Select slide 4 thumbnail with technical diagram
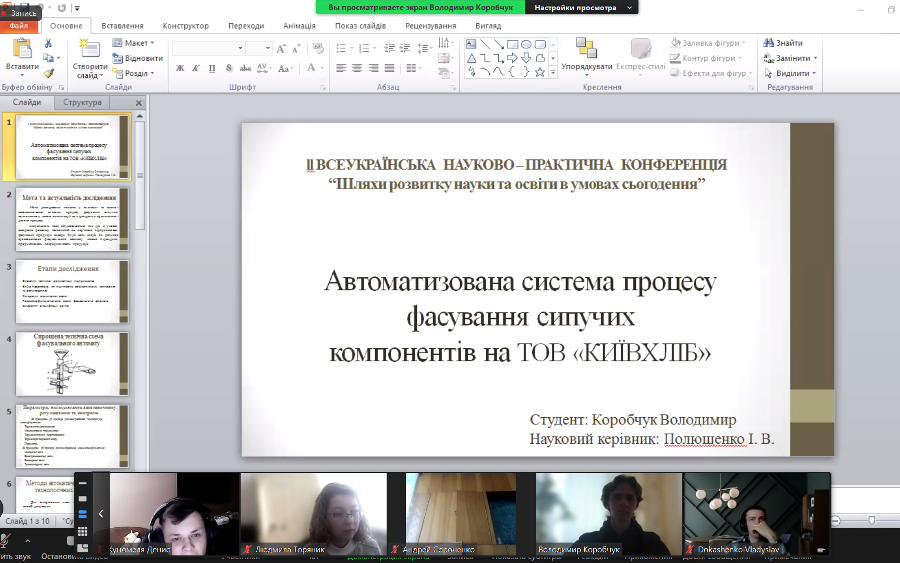The width and height of the screenshot is (900, 563). (x=72, y=364)
